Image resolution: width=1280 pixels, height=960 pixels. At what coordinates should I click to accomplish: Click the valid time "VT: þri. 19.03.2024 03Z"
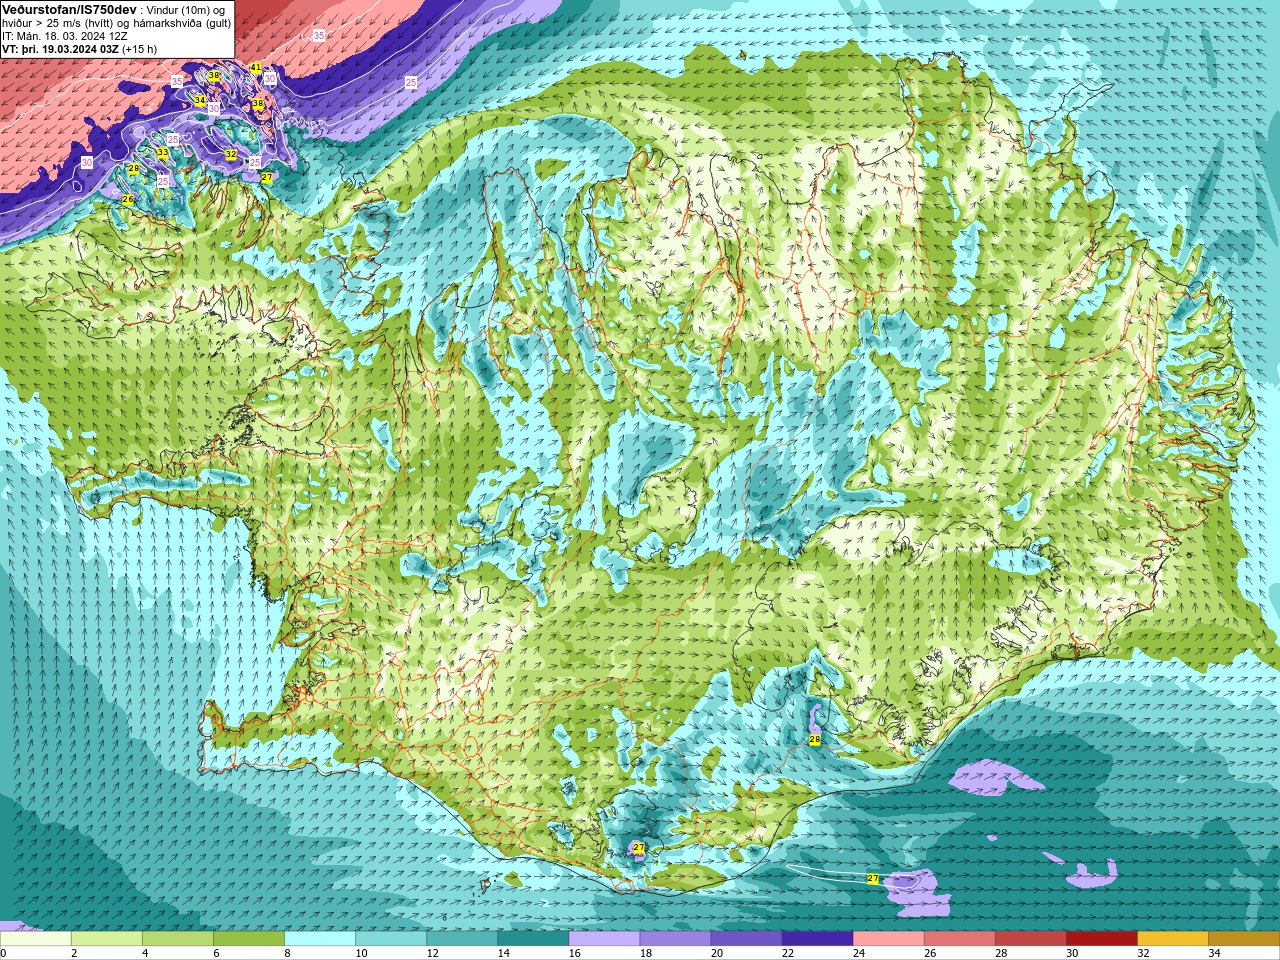[x=60, y=49]
